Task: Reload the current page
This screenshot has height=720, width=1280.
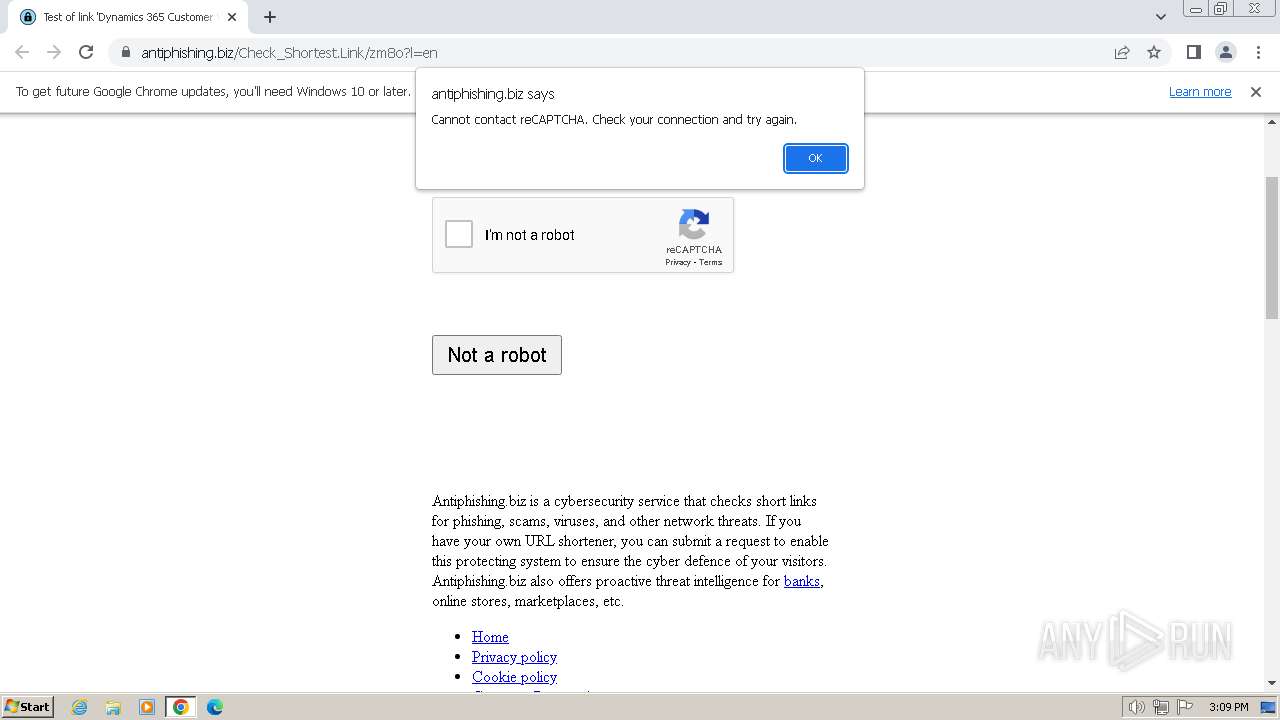Action: click(86, 52)
